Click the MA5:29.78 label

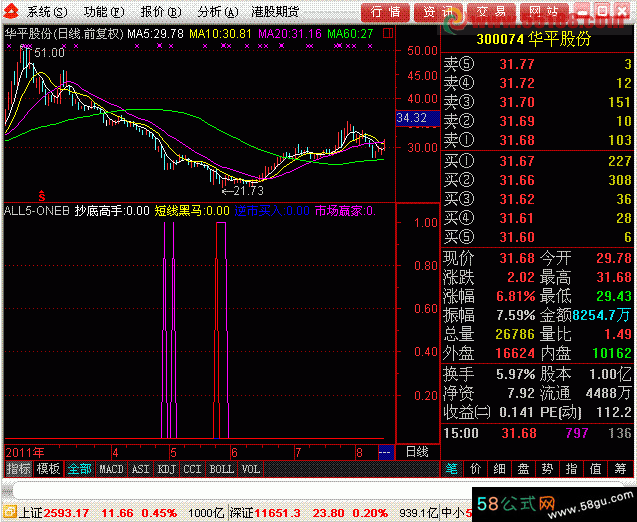[156, 34]
